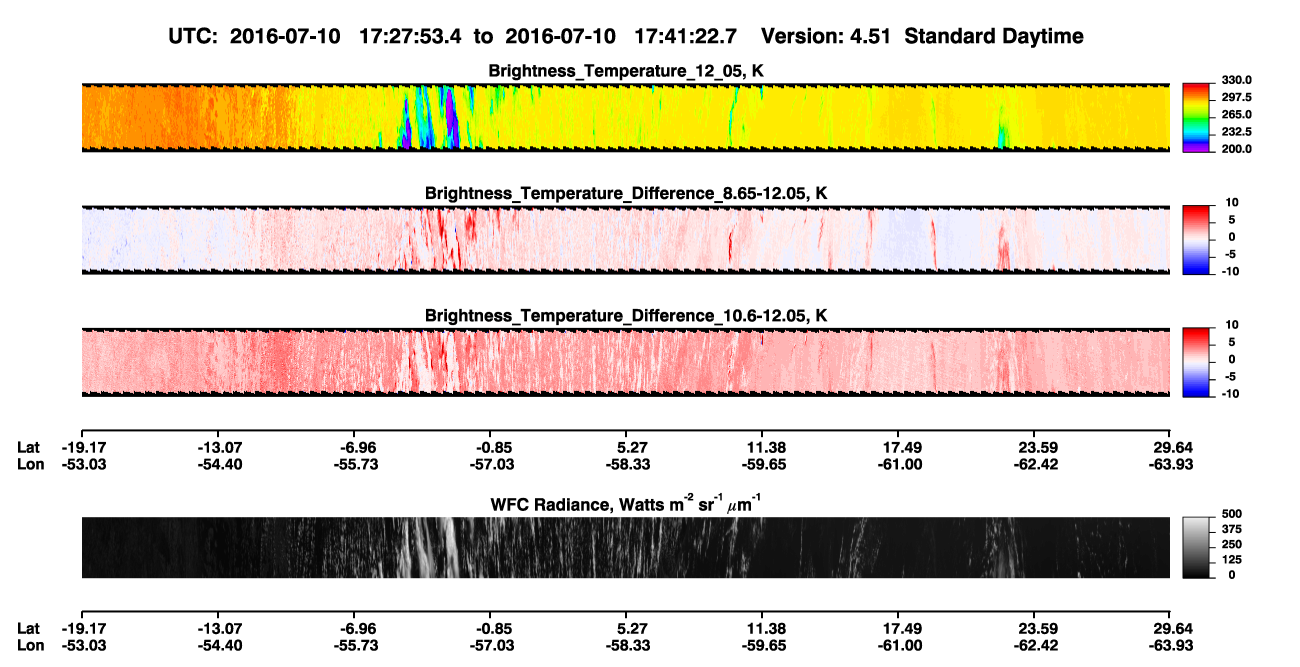Screen dimensions: 1300x667
Task: Click the Brightness_Temperature_Difference_8.65-12.05, K title
Action: pyautogui.click(x=626, y=194)
